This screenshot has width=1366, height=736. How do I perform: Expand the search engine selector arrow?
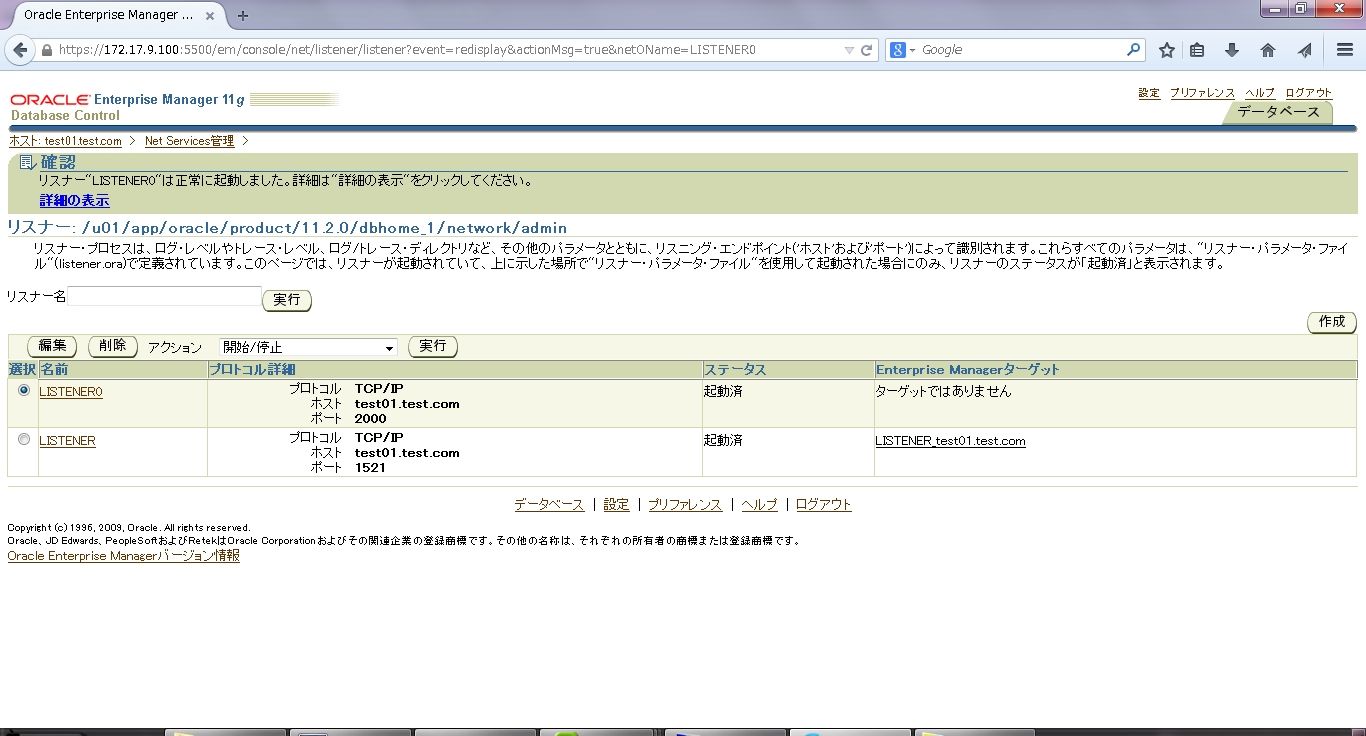(912, 50)
